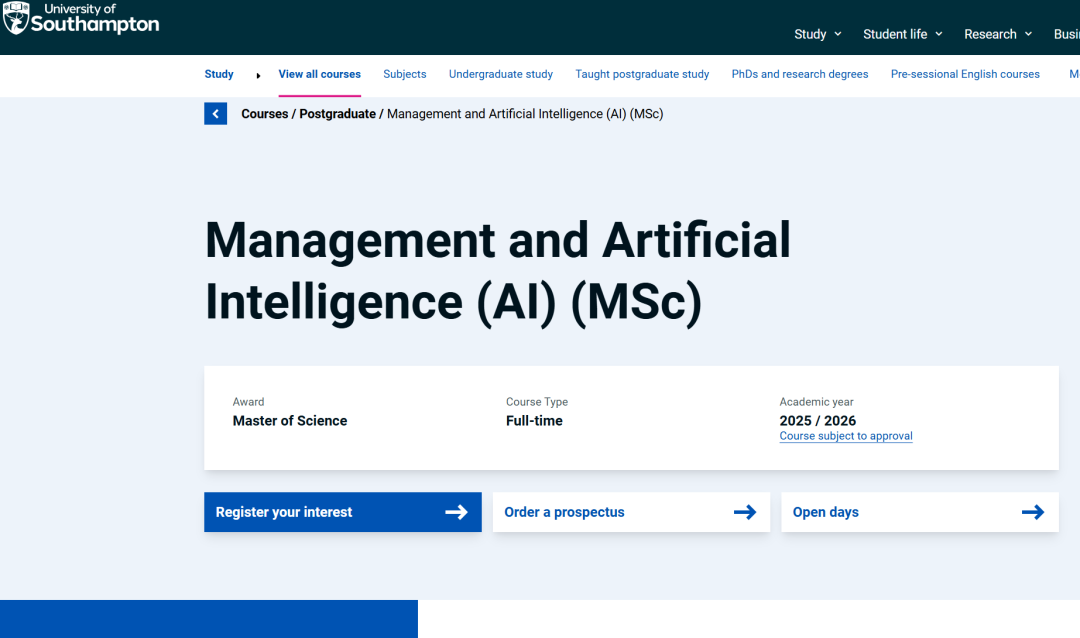The height and width of the screenshot is (638, 1080).
Task: Click the blue back chevron button
Action: (x=216, y=114)
